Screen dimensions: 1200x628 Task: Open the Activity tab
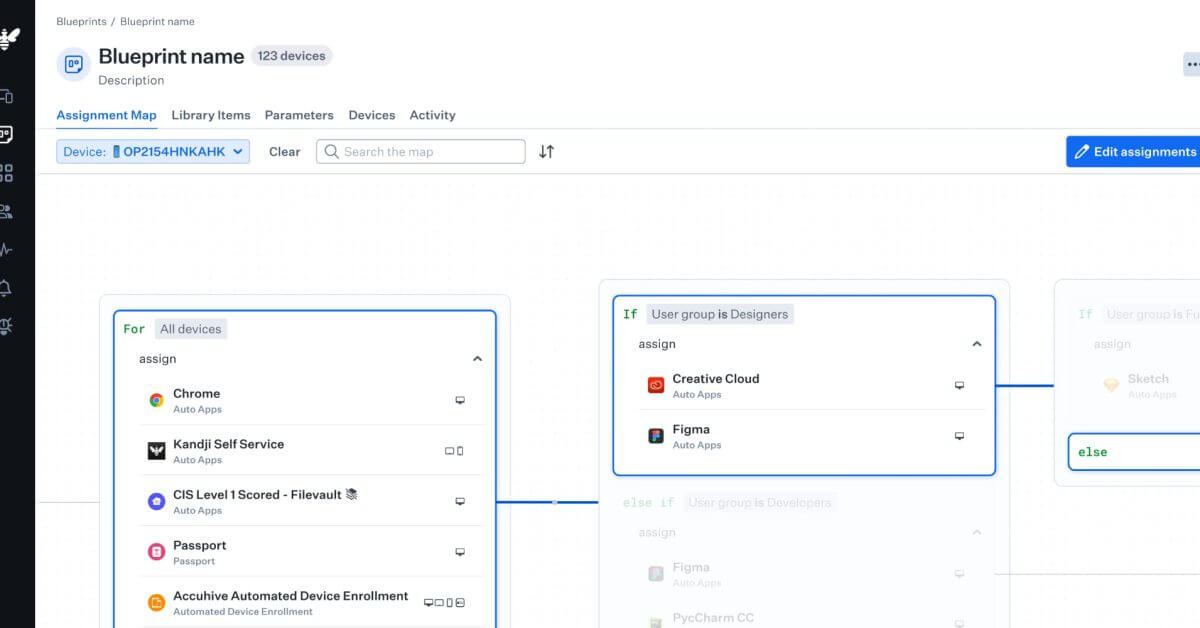coord(432,115)
